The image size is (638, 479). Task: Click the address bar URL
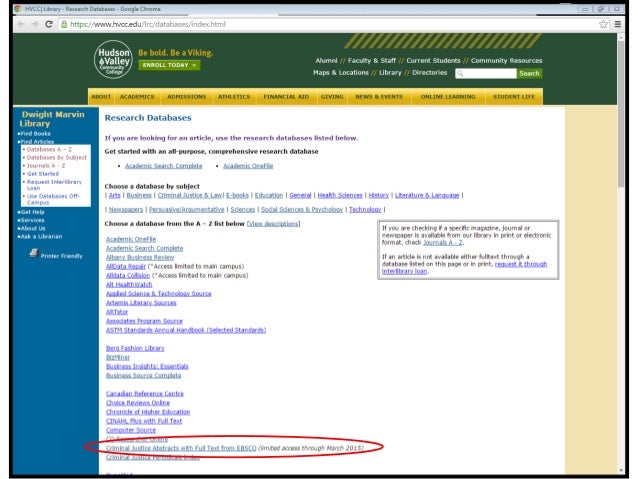[148, 24]
